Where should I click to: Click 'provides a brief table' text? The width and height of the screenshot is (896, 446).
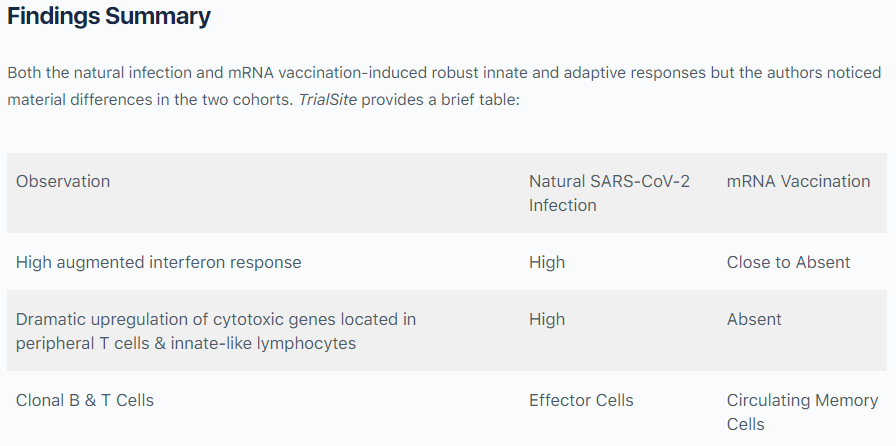pyautogui.click(x=441, y=99)
